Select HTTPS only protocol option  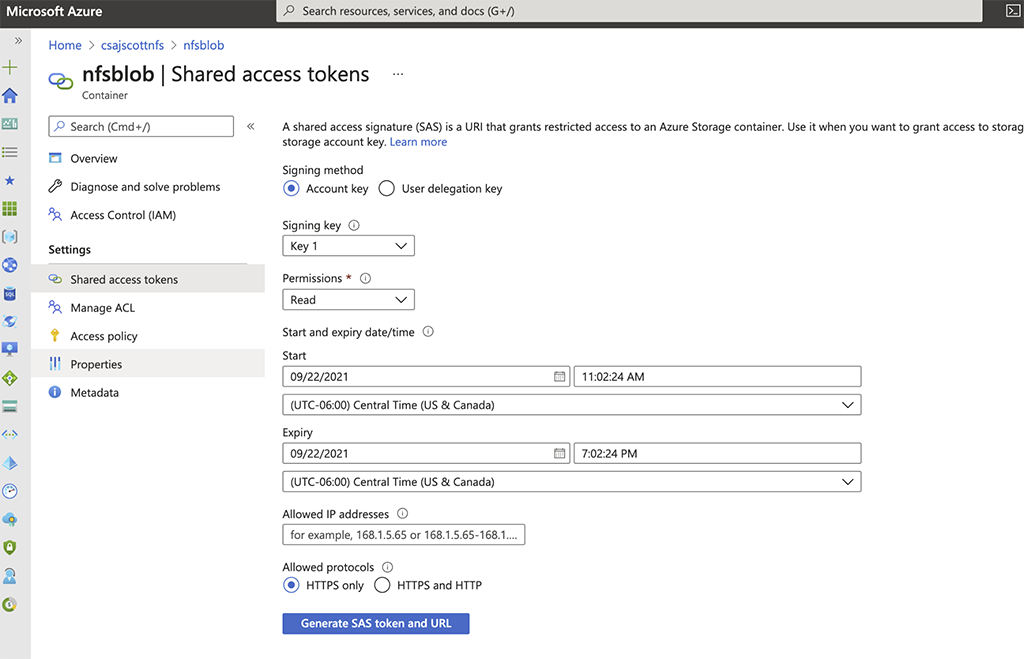coord(291,585)
